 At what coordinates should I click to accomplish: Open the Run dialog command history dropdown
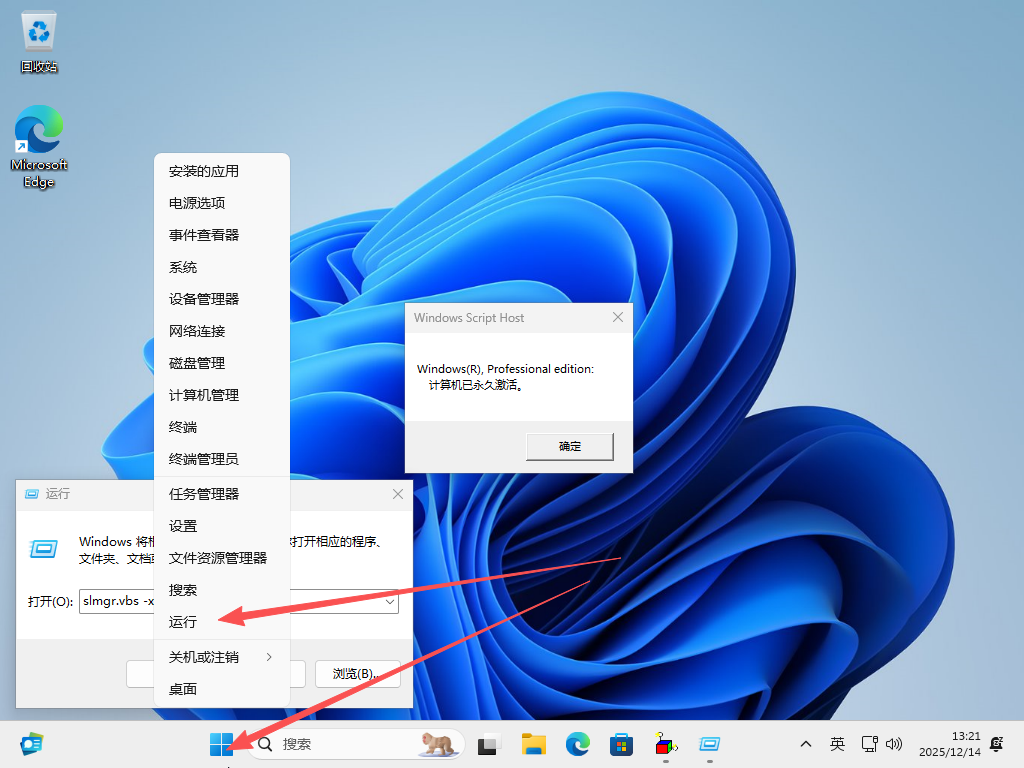coord(389,602)
